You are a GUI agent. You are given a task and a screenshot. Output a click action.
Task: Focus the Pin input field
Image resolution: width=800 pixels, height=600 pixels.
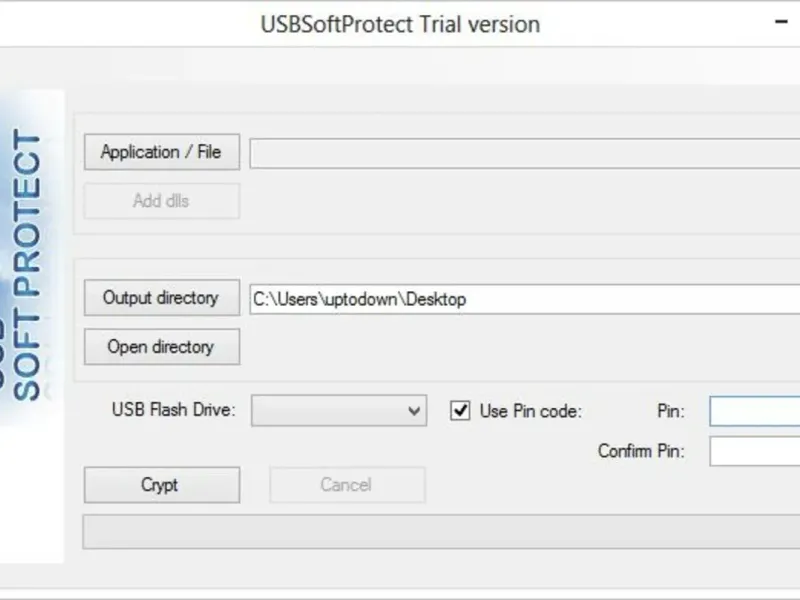click(x=755, y=411)
